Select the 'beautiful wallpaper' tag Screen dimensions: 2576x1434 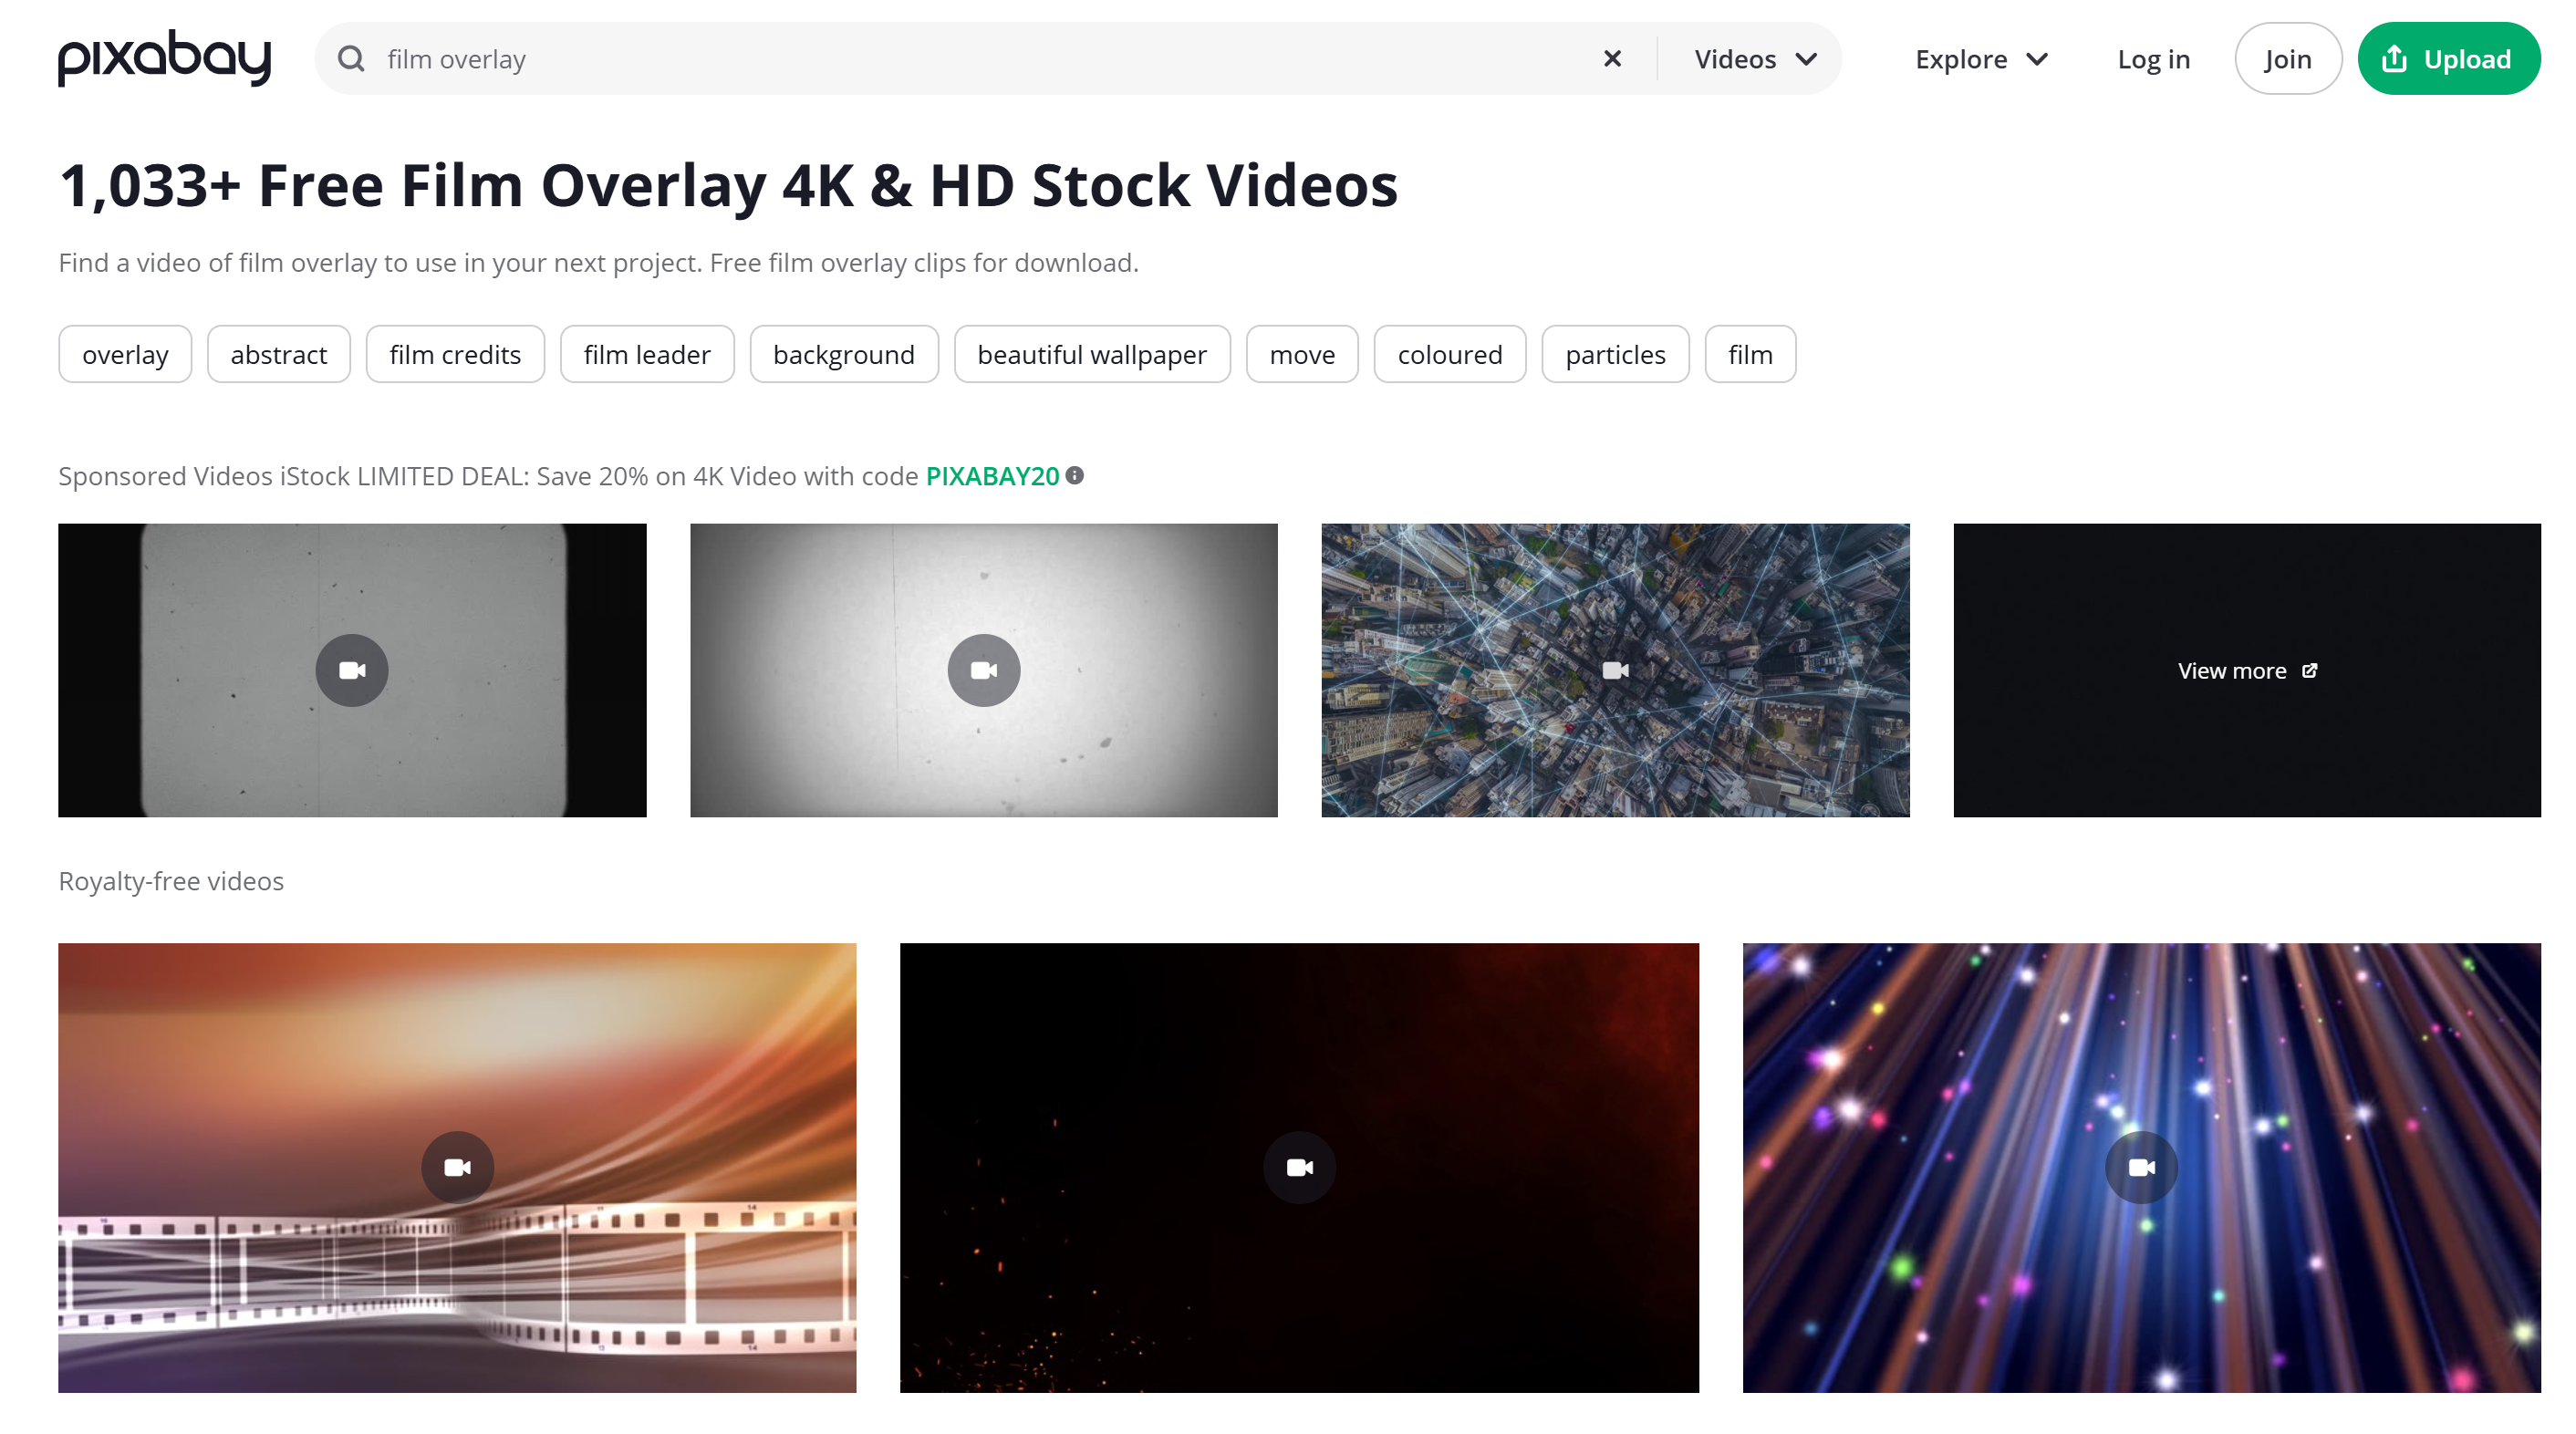(x=1092, y=354)
